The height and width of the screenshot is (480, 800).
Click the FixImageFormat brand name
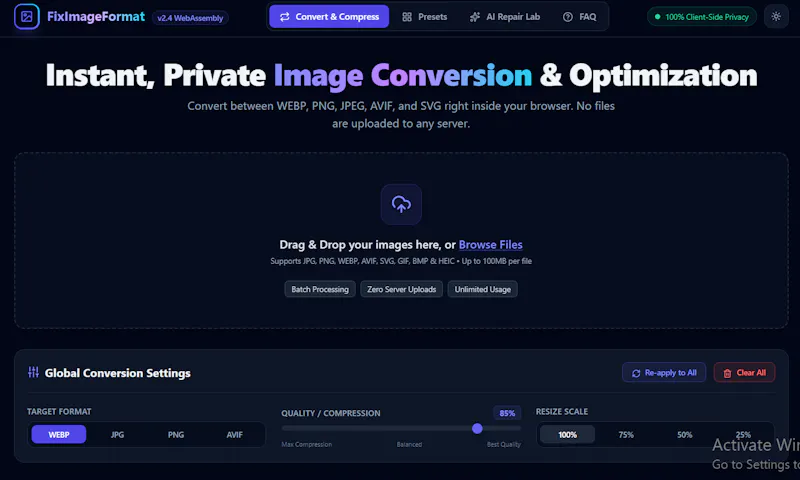96,17
